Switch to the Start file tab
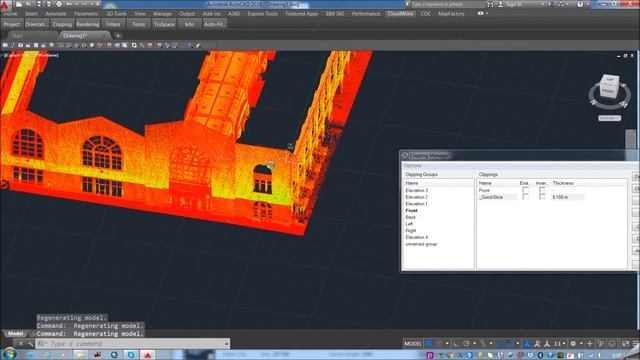The width and height of the screenshot is (640, 360). click(17, 36)
